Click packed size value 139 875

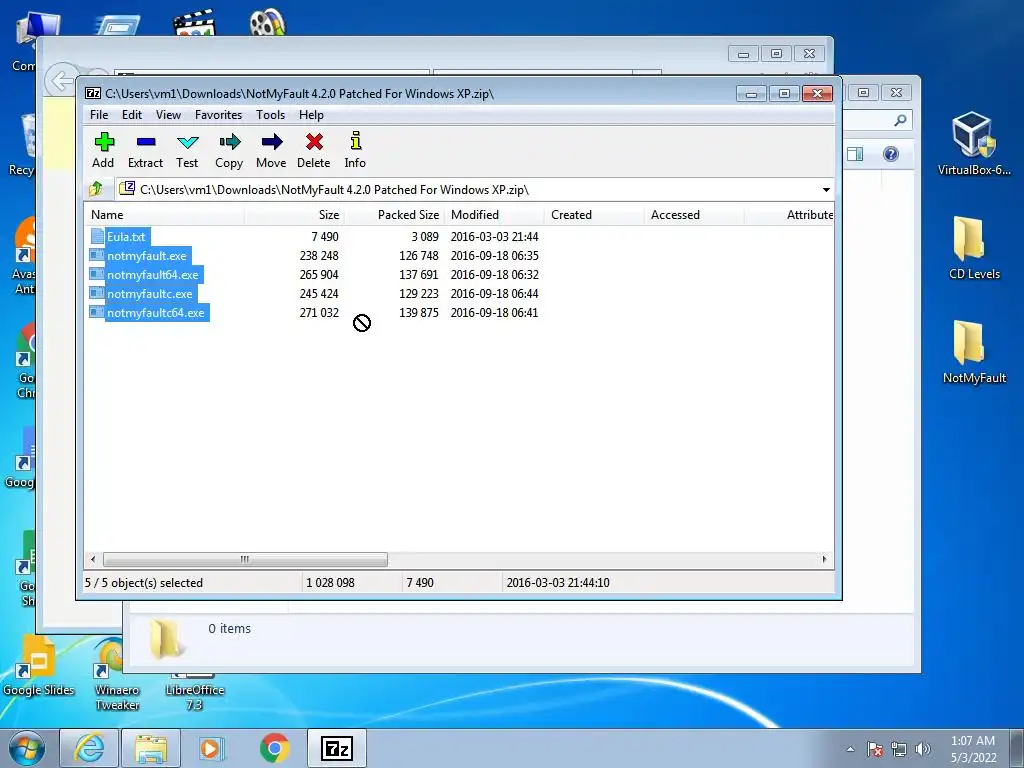[x=419, y=313]
